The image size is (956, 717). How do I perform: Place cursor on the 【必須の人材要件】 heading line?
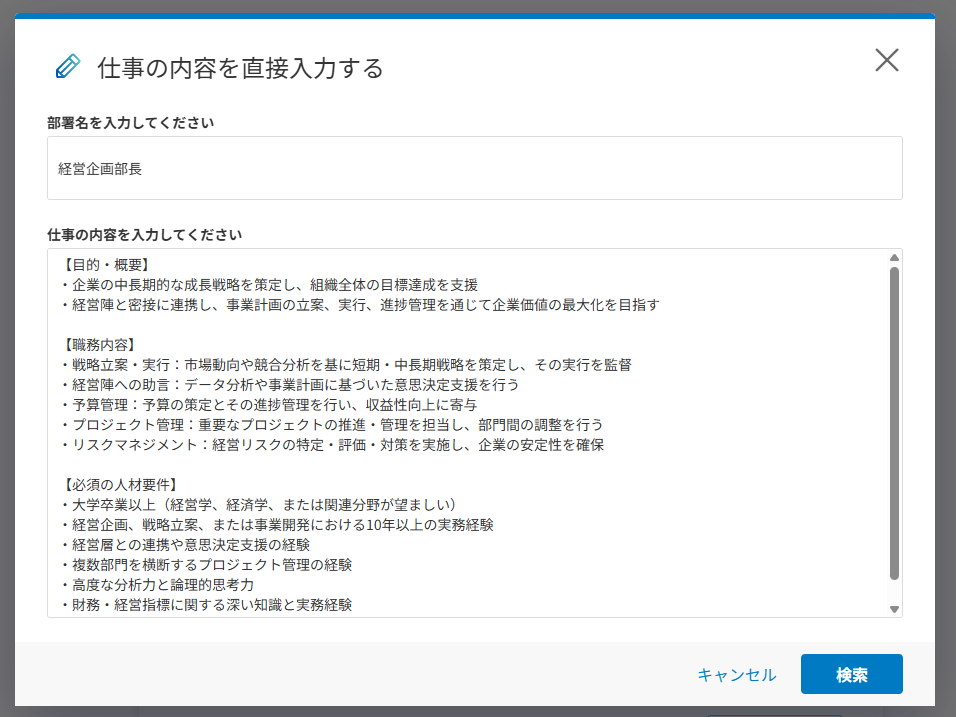click(x=118, y=485)
